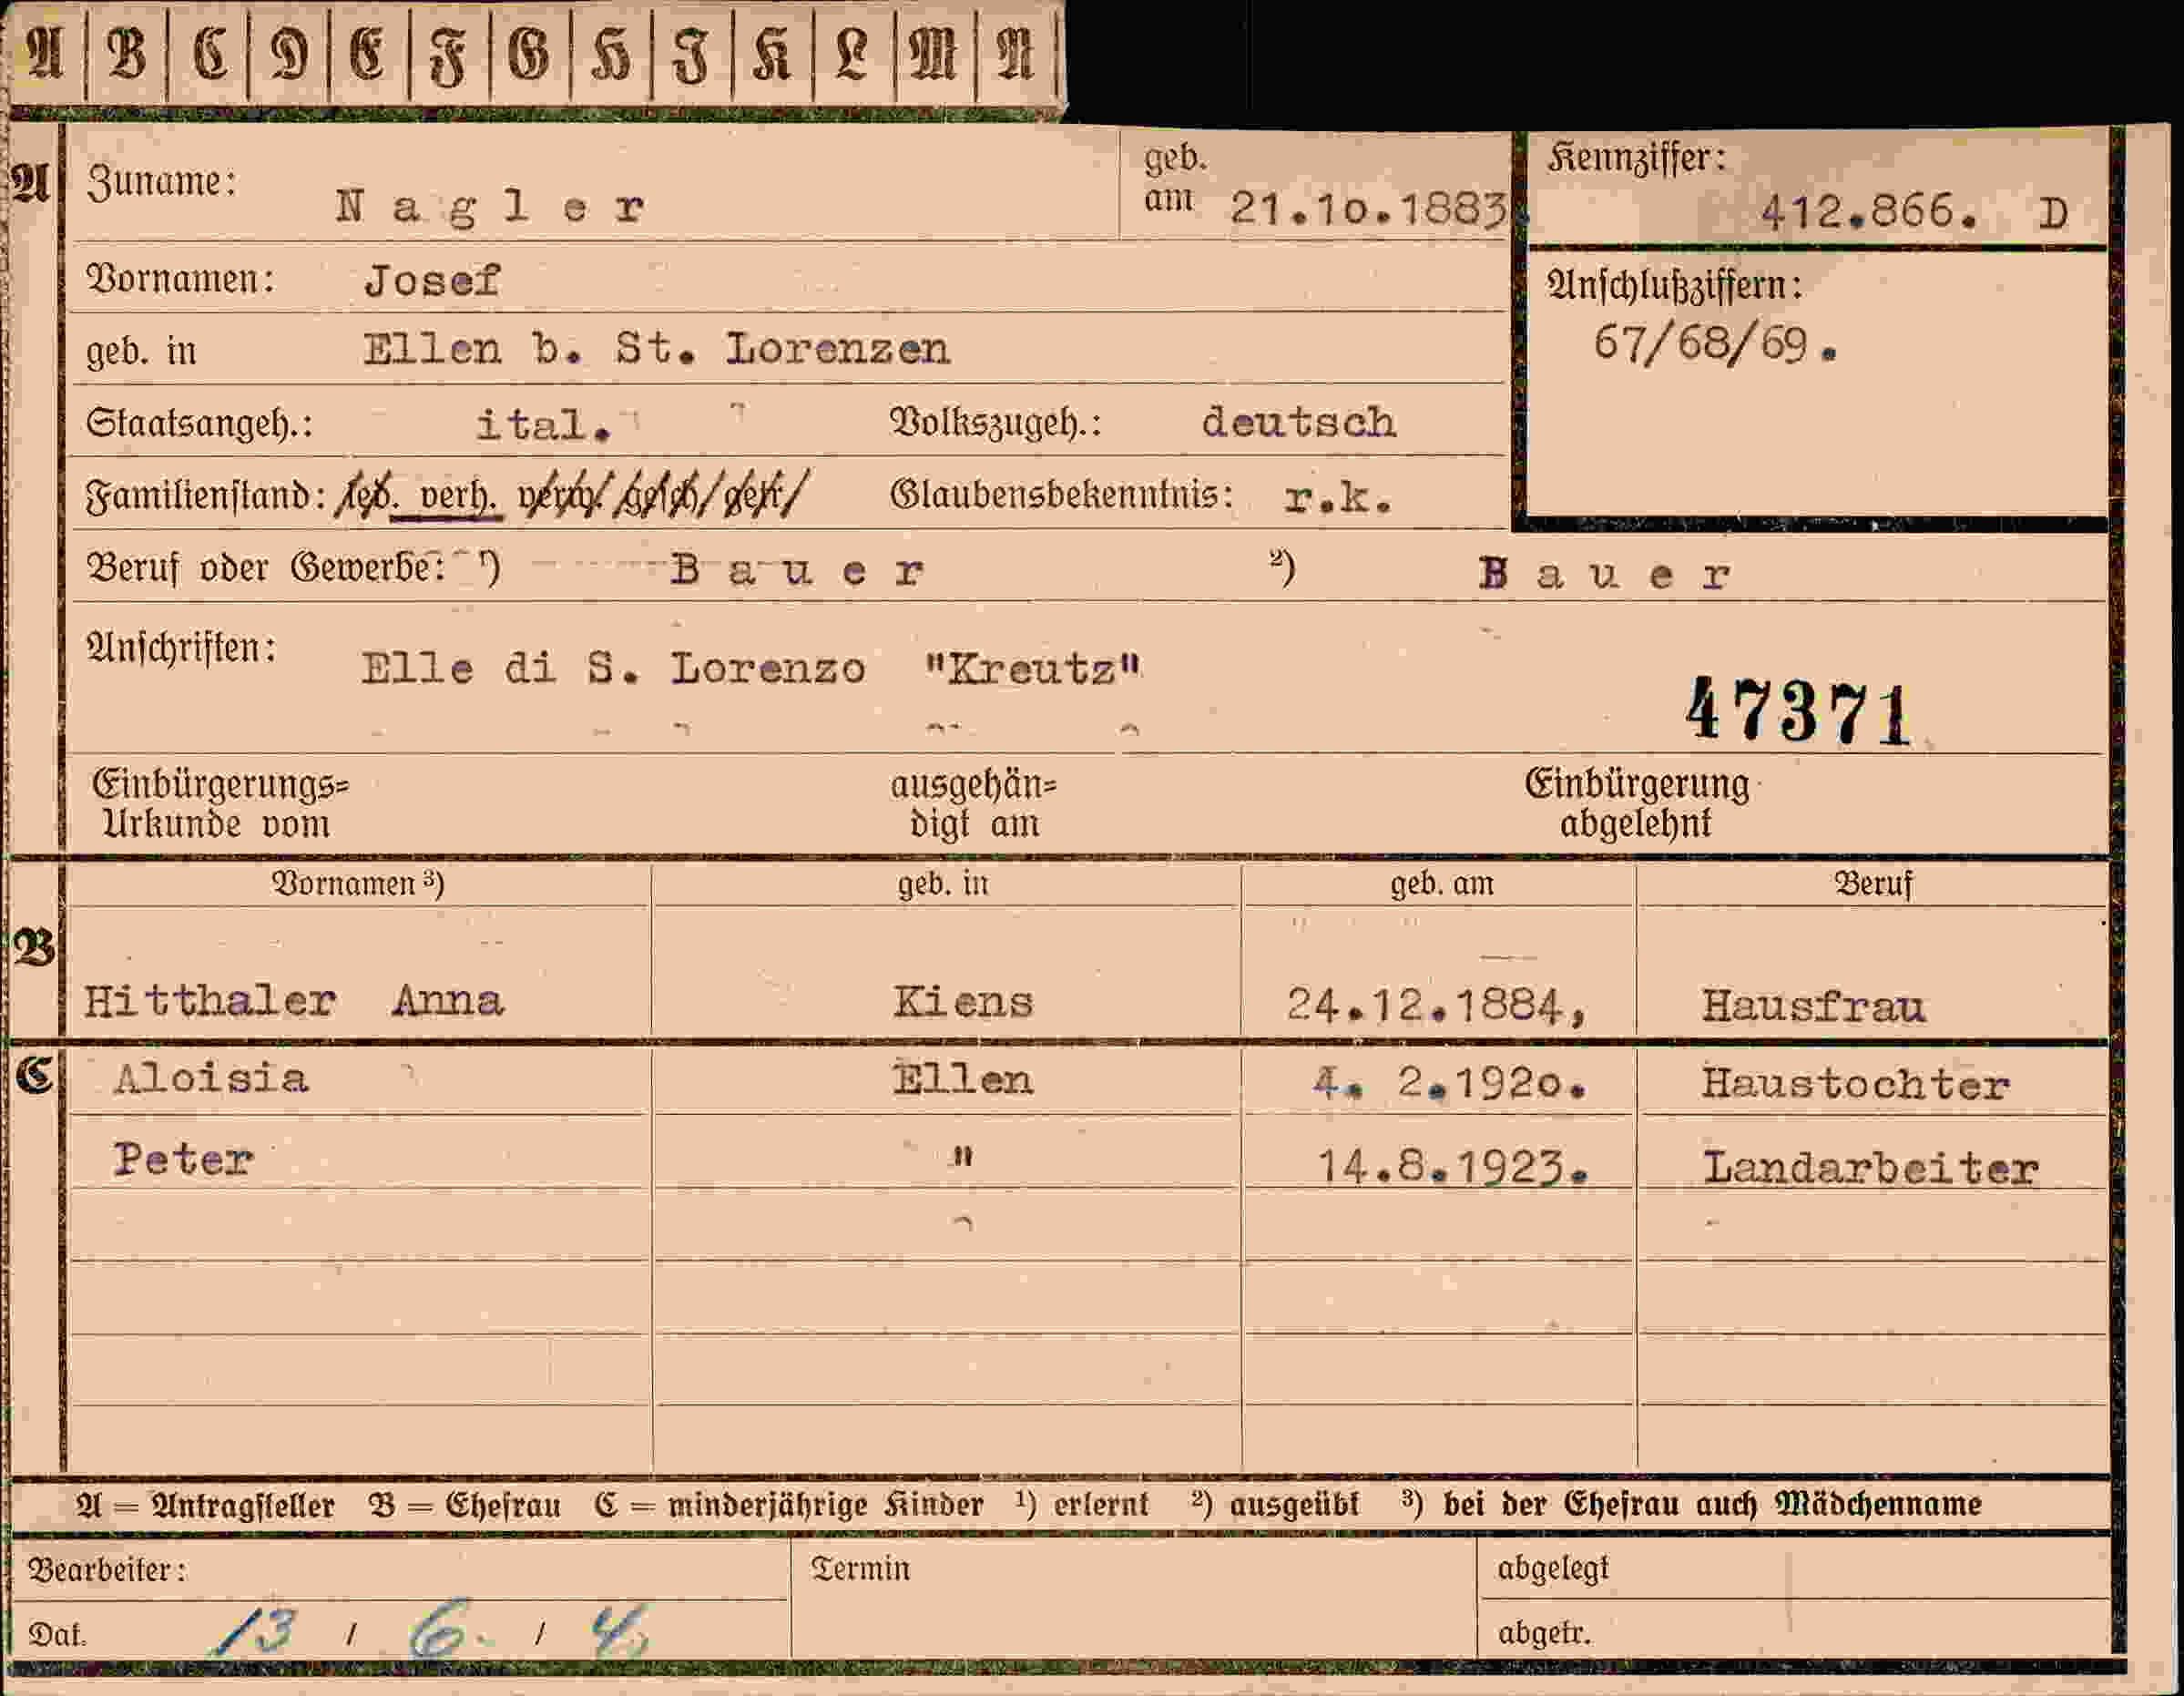Click the 'Termin' field label
This screenshot has width=2184, height=1696.
[860, 1569]
